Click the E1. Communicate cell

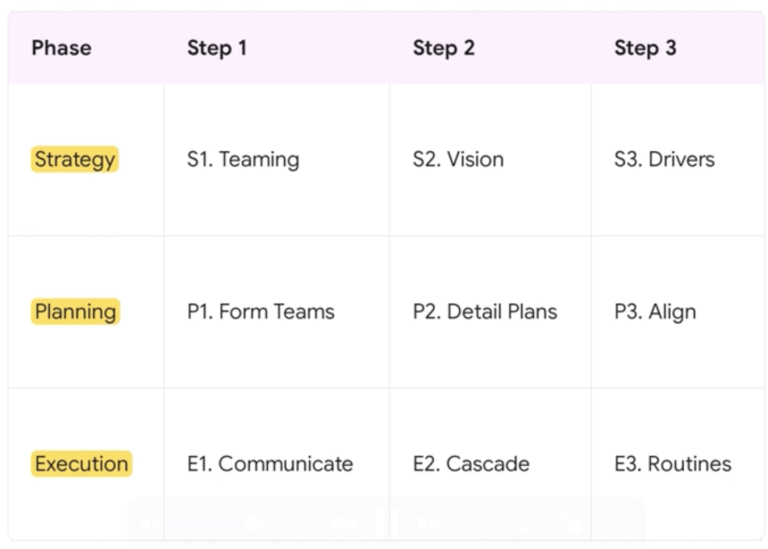coord(269,463)
